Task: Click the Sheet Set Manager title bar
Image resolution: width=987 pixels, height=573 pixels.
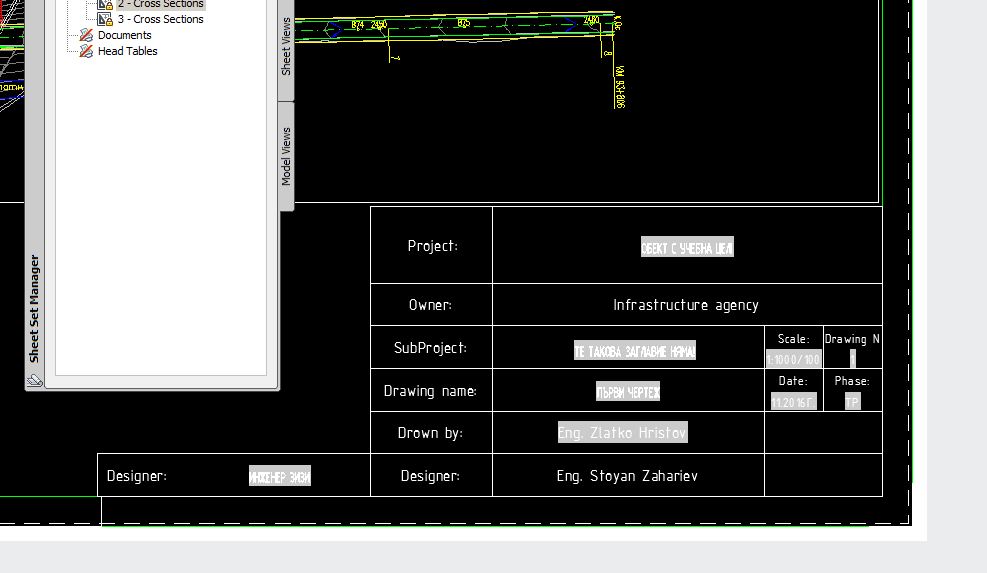Action: click(x=35, y=309)
